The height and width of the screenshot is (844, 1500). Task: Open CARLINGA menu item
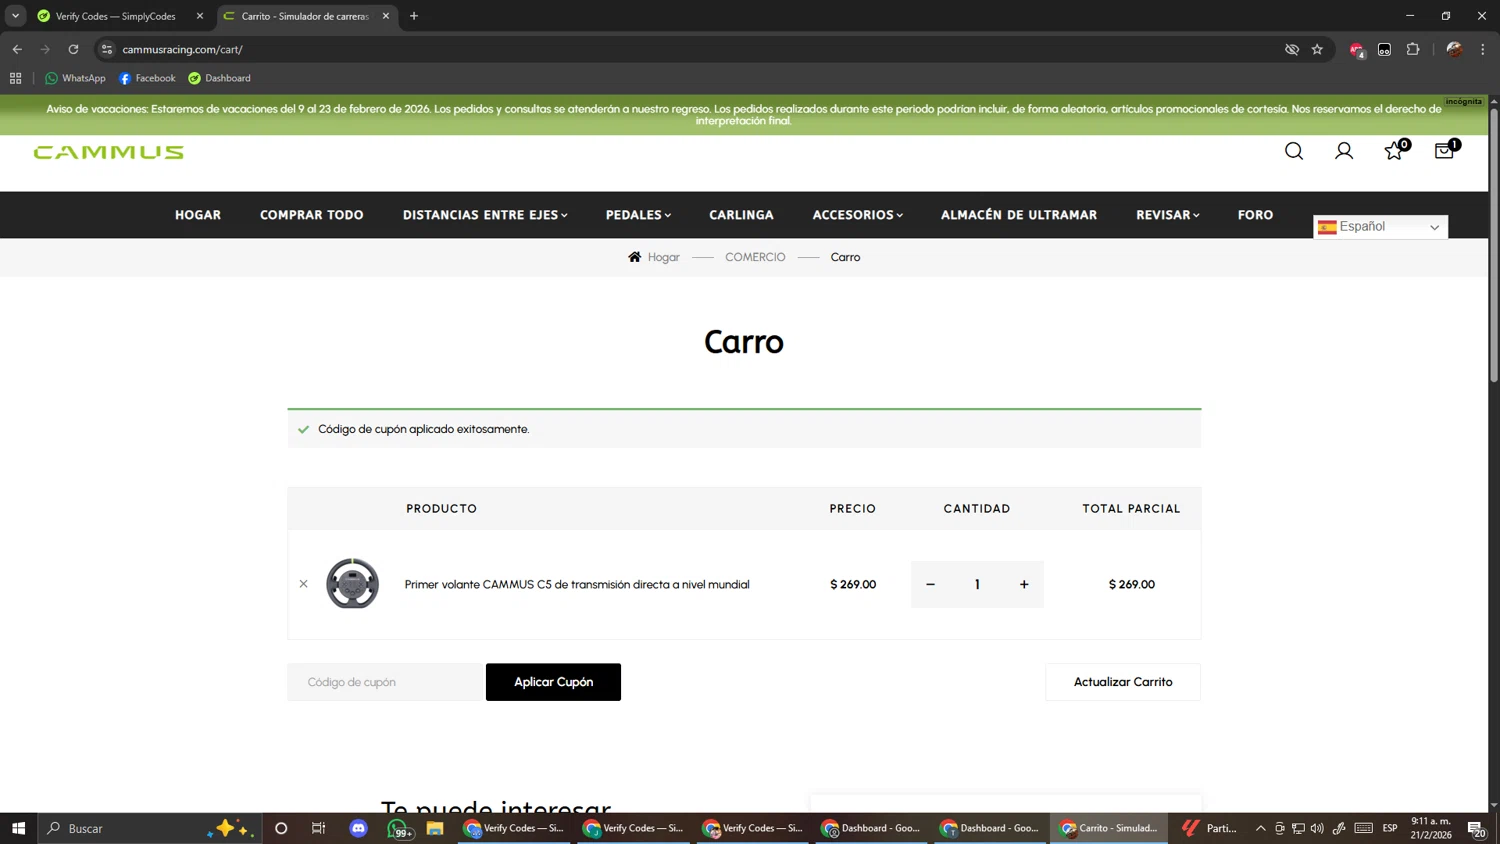[741, 215]
